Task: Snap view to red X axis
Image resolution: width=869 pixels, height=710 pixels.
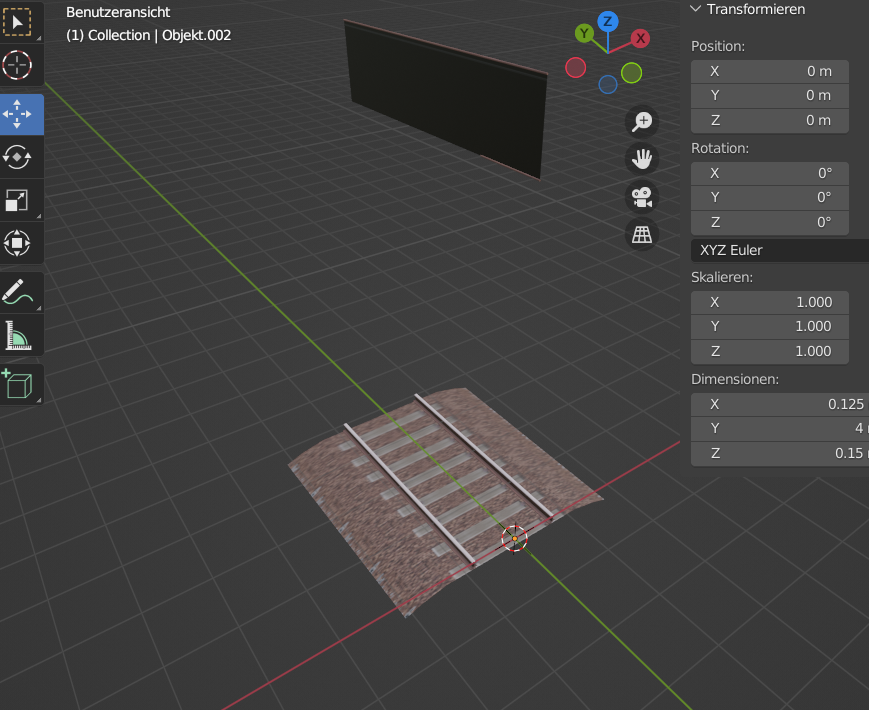Action: [640, 38]
